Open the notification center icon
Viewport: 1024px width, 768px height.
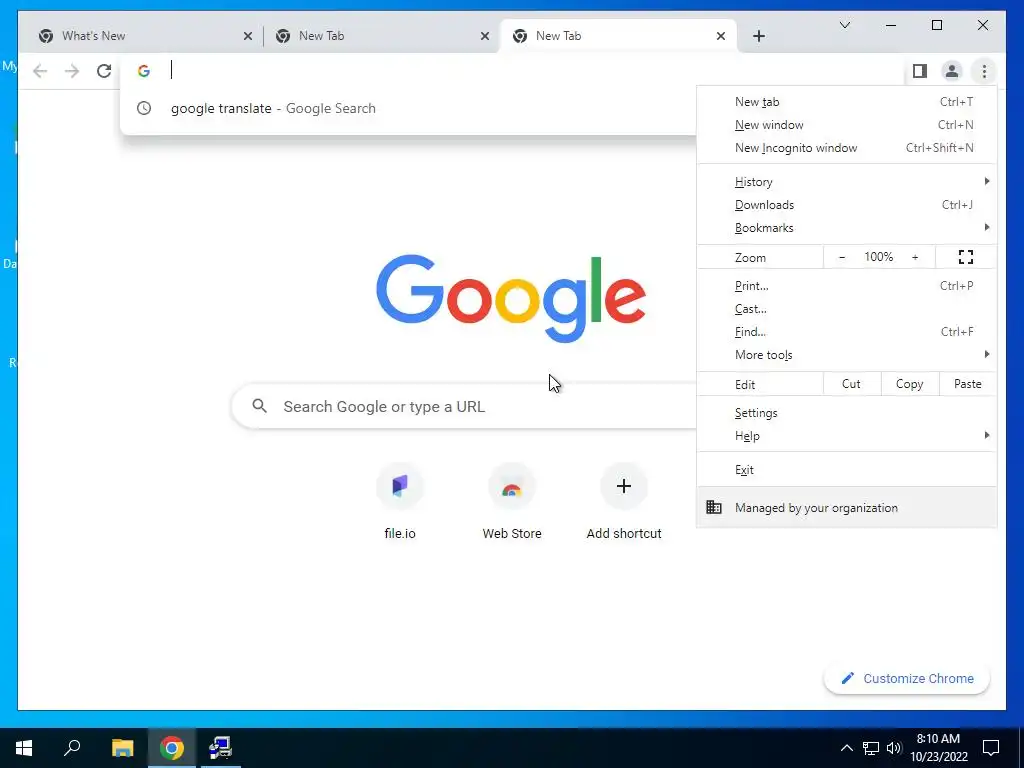click(x=991, y=748)
